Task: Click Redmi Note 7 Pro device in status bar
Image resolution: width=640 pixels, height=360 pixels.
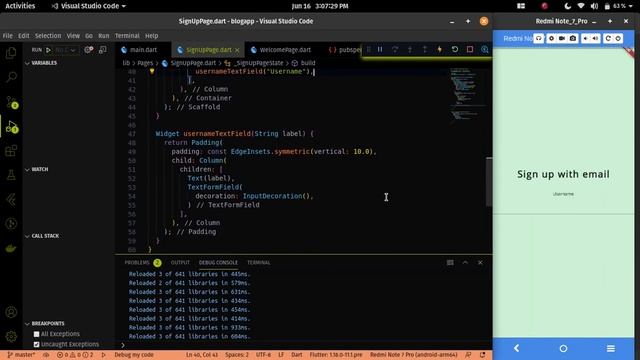Action: coord(413,355)
